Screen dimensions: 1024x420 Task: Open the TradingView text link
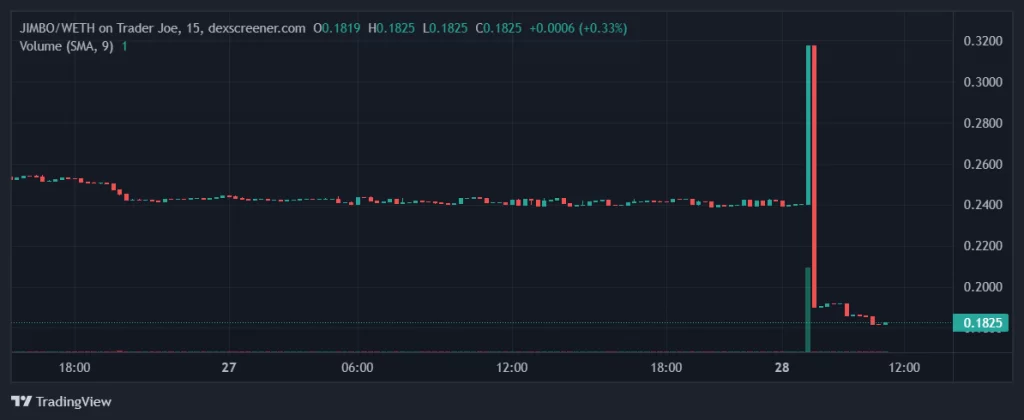(x=73, y=402)
